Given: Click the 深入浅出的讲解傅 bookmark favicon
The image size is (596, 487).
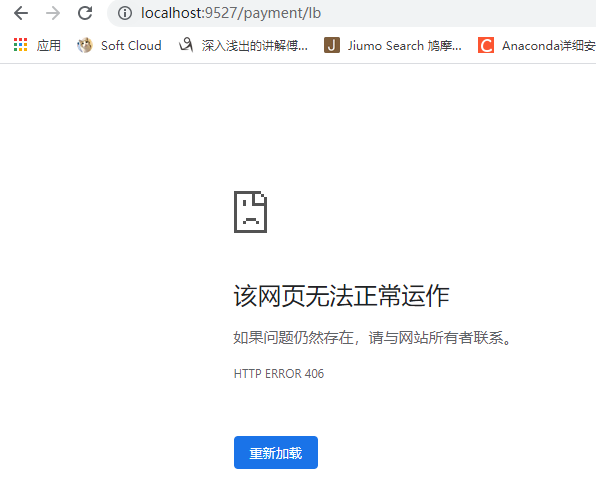Looking at the screenshot, I should point(186,45).
